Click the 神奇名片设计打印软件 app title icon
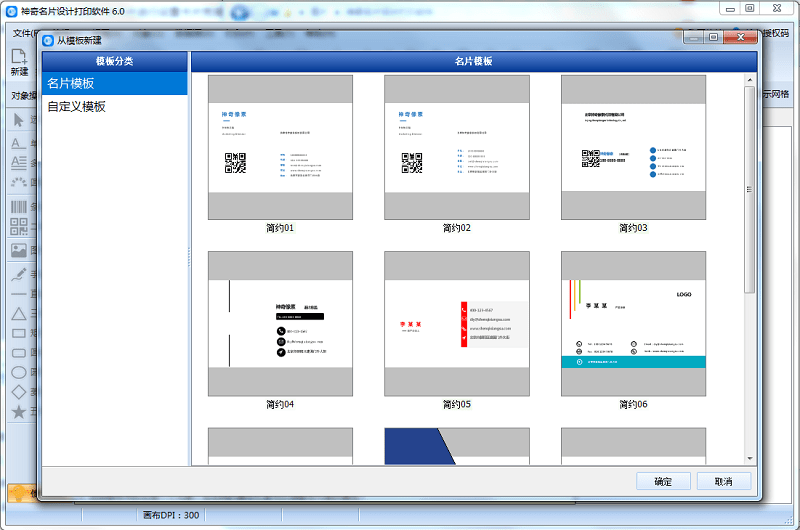 point(11,11)
